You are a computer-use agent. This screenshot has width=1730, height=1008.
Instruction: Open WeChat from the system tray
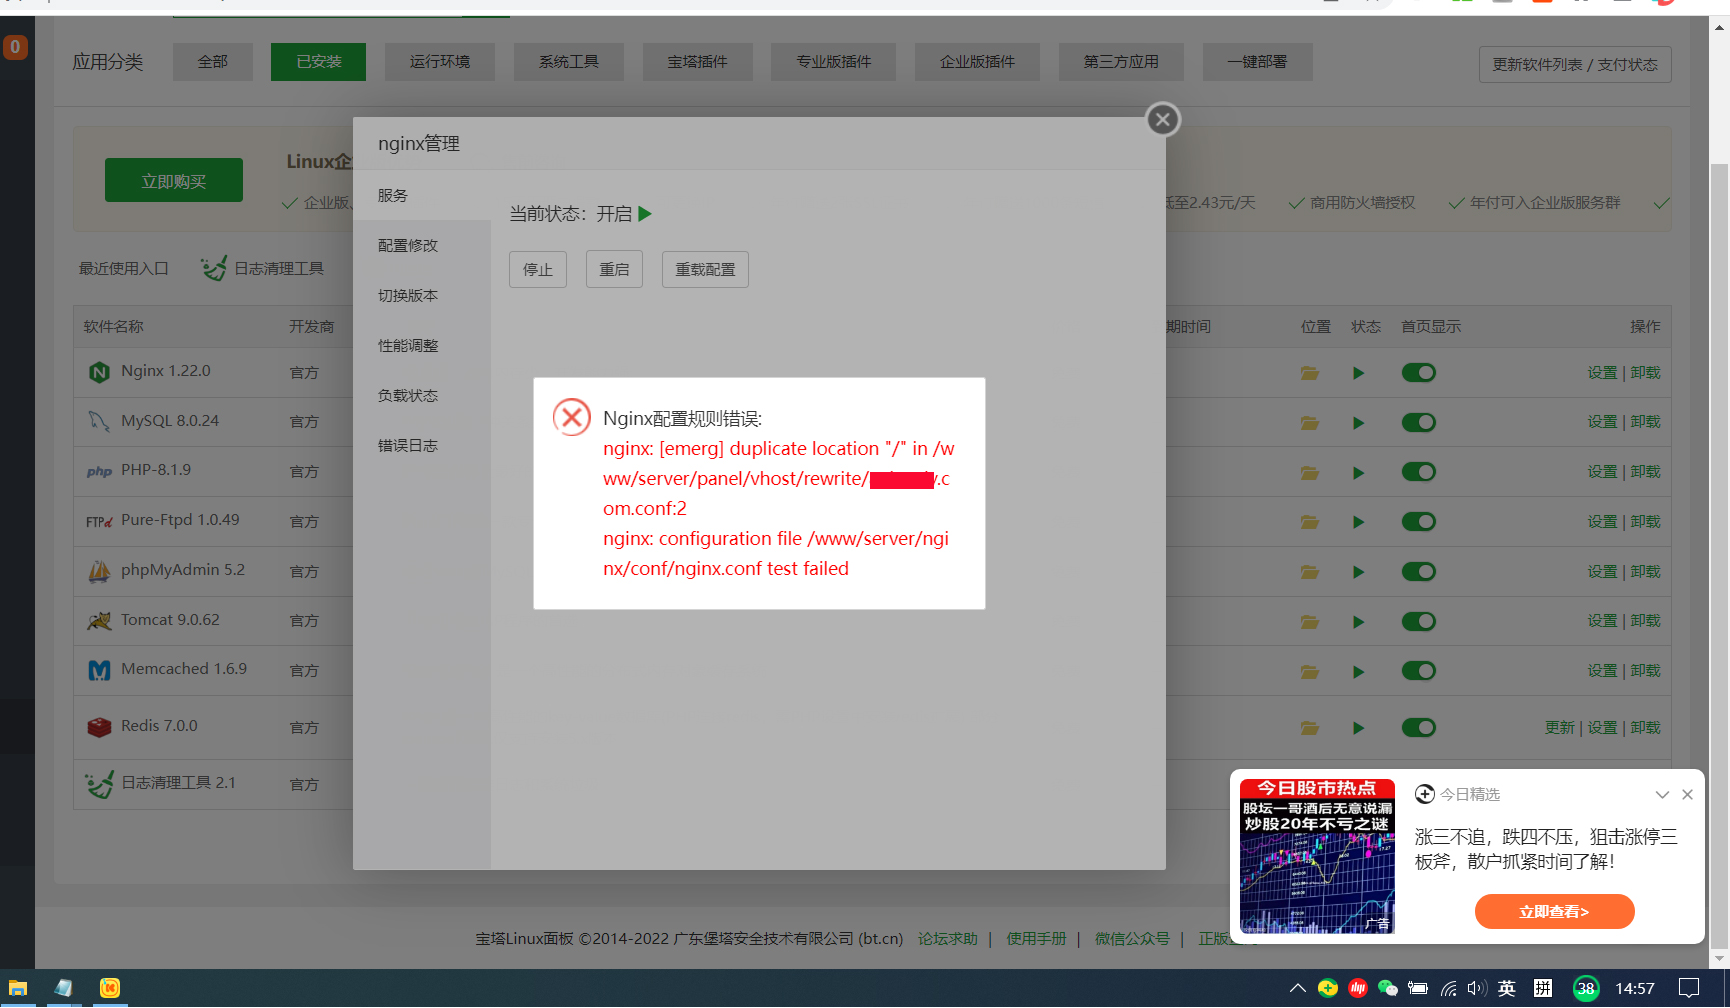1387,988
